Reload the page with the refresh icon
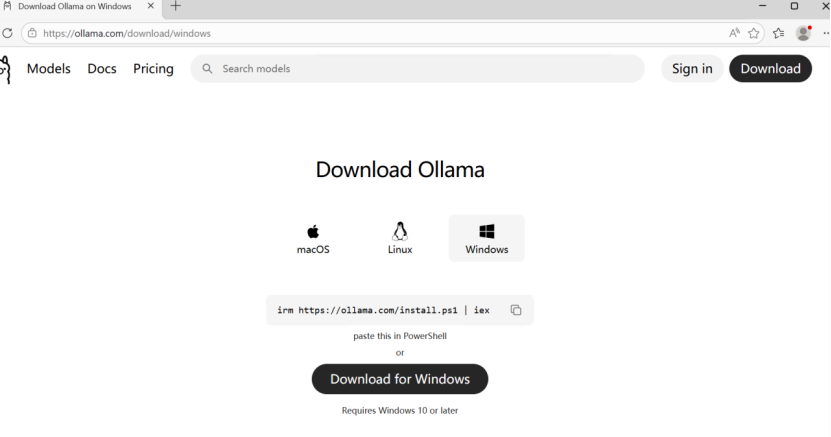 coord(7,33)
